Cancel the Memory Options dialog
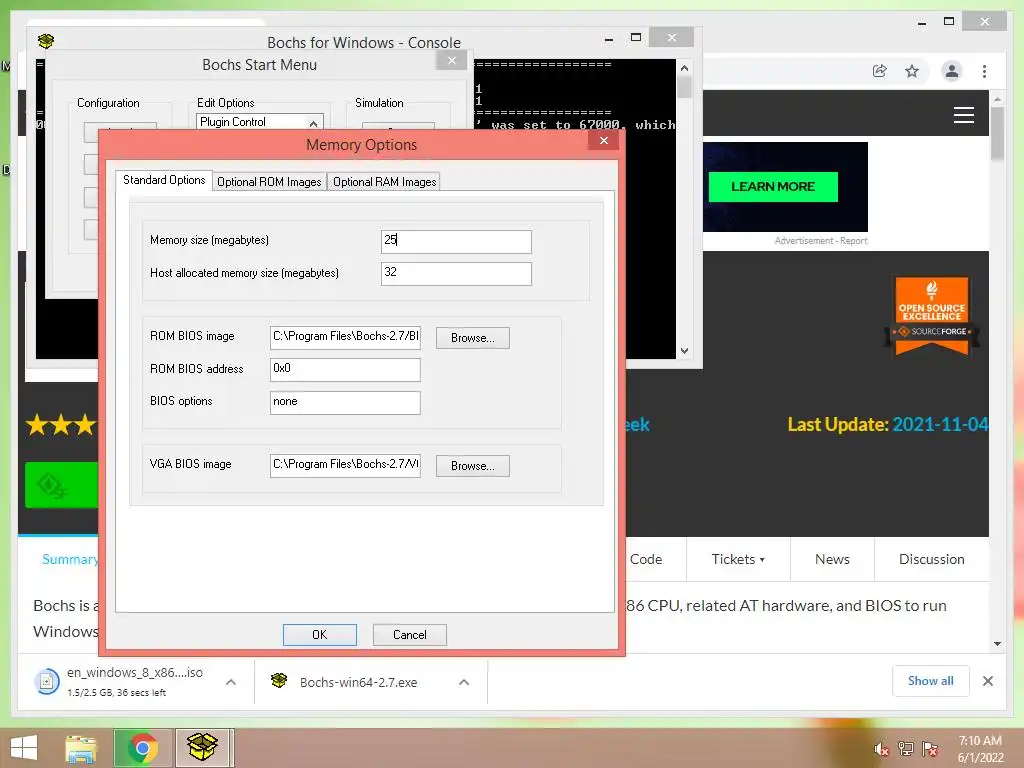Screen dimensions: 1024x768 [x=409, y=635]
